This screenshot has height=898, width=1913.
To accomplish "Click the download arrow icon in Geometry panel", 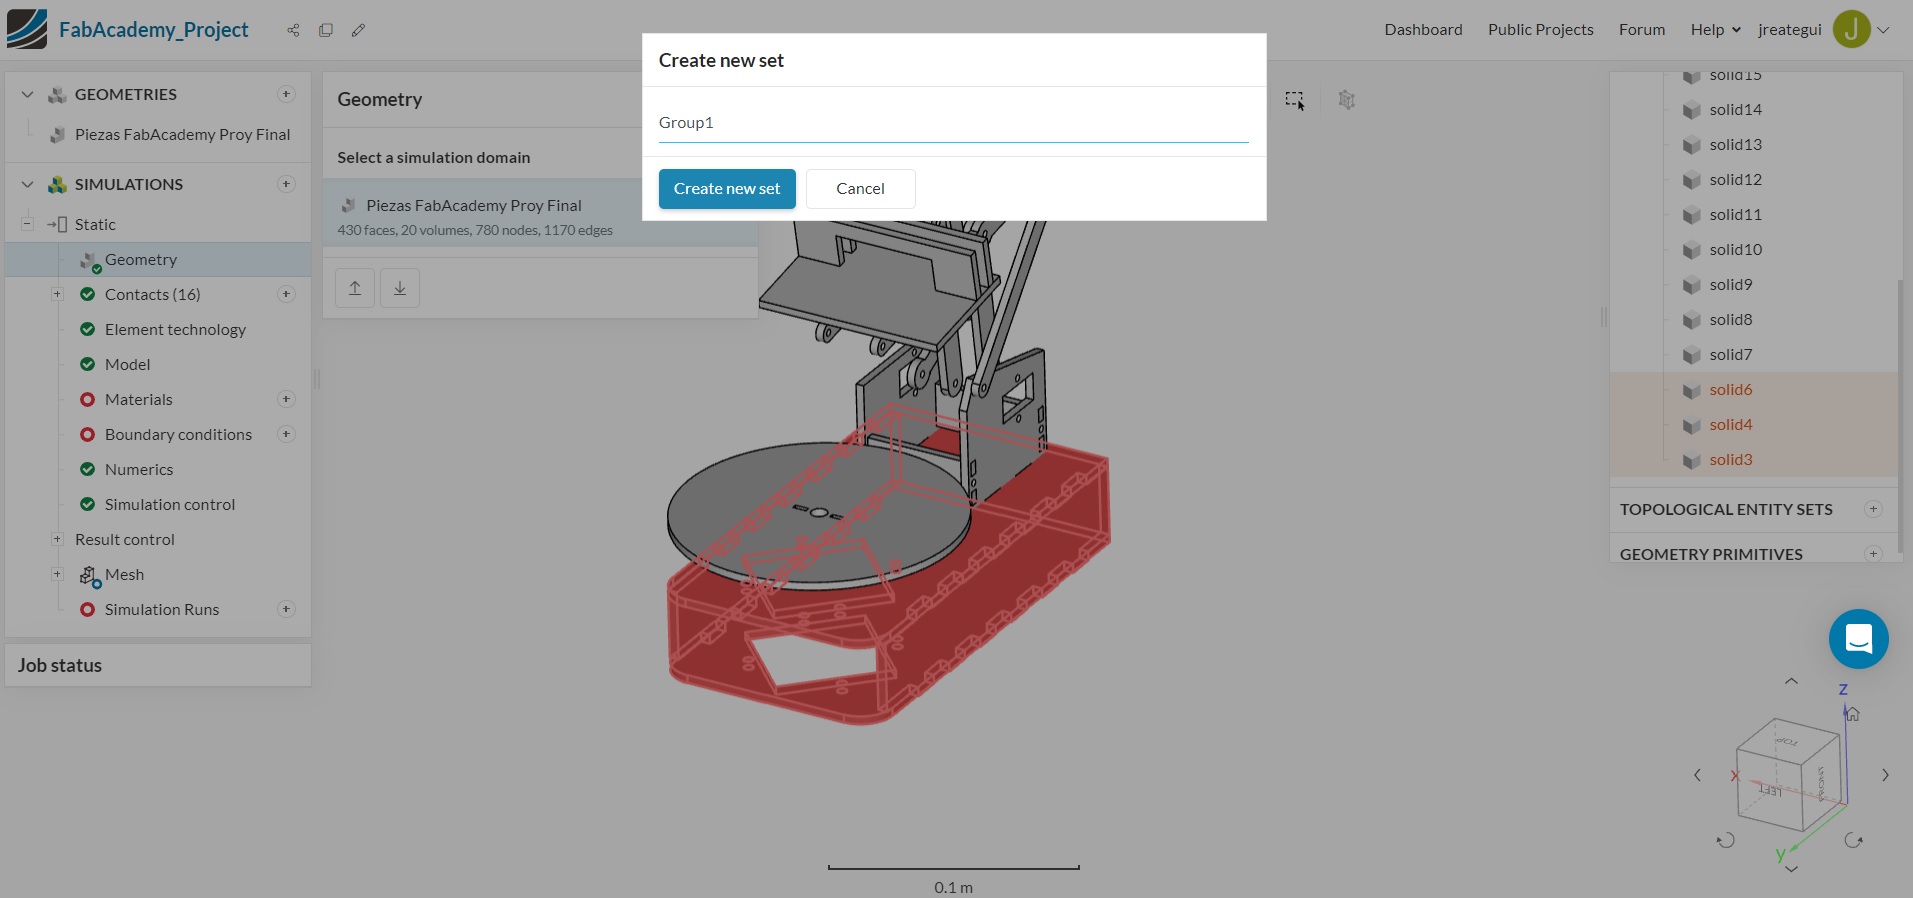I will [400, 288].
